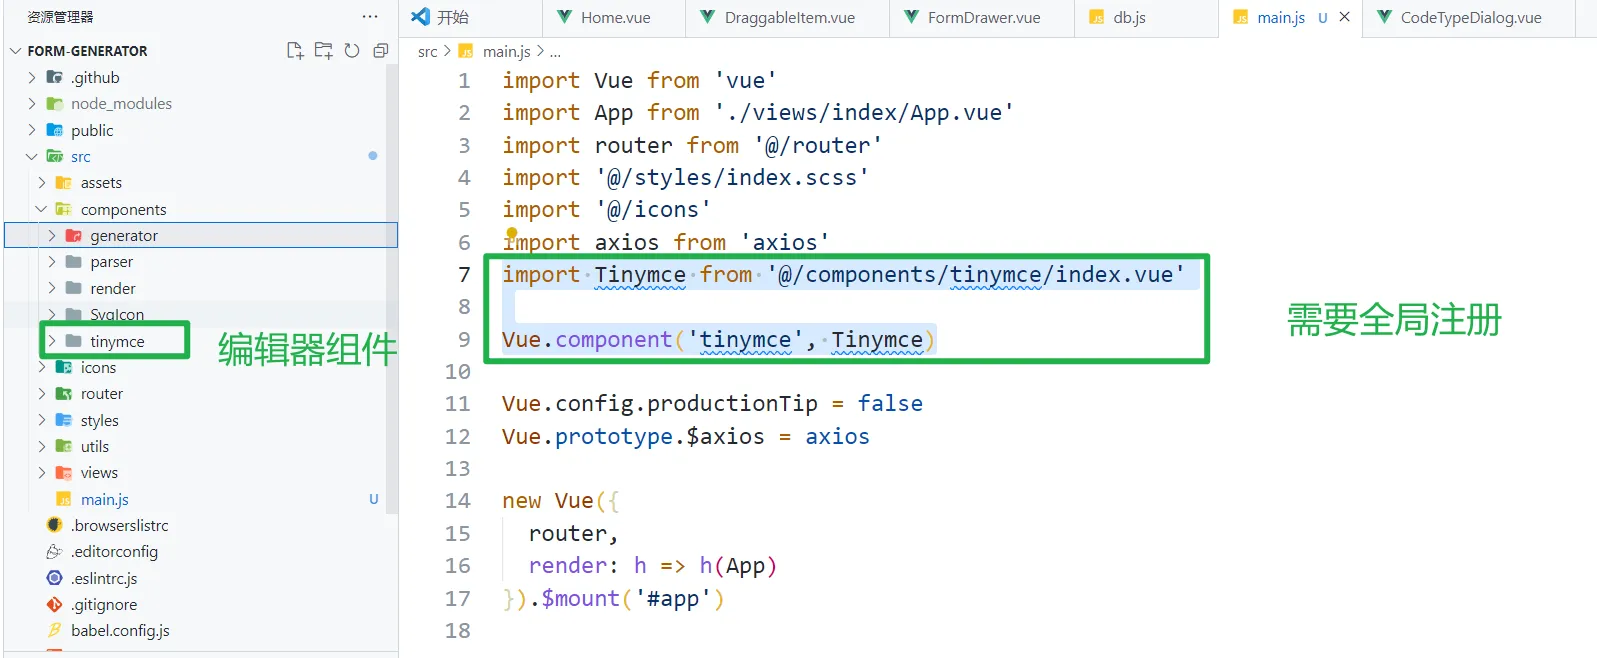Open explorer more actions ellipsis menu
The width and height of the screenshot is (1597, 658).
coord(370,17)
